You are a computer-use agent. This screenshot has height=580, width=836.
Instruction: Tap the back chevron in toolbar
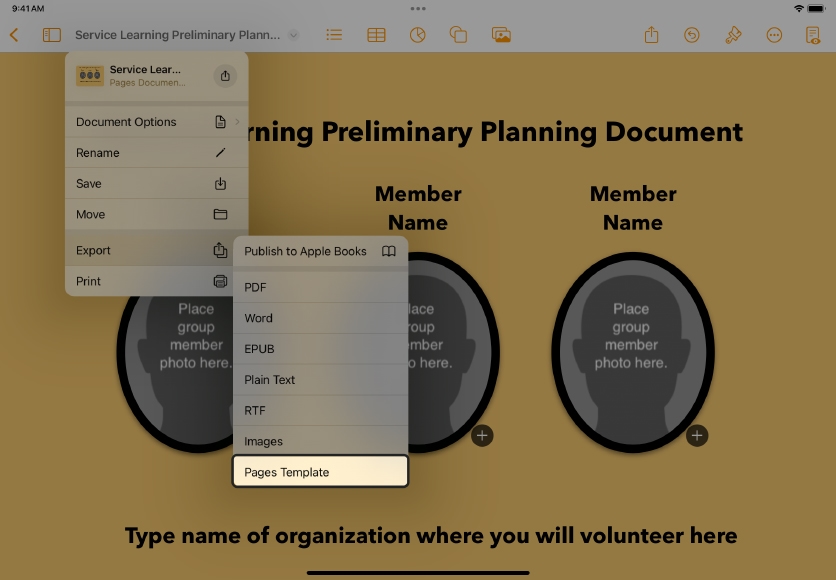tap(14, 35)
